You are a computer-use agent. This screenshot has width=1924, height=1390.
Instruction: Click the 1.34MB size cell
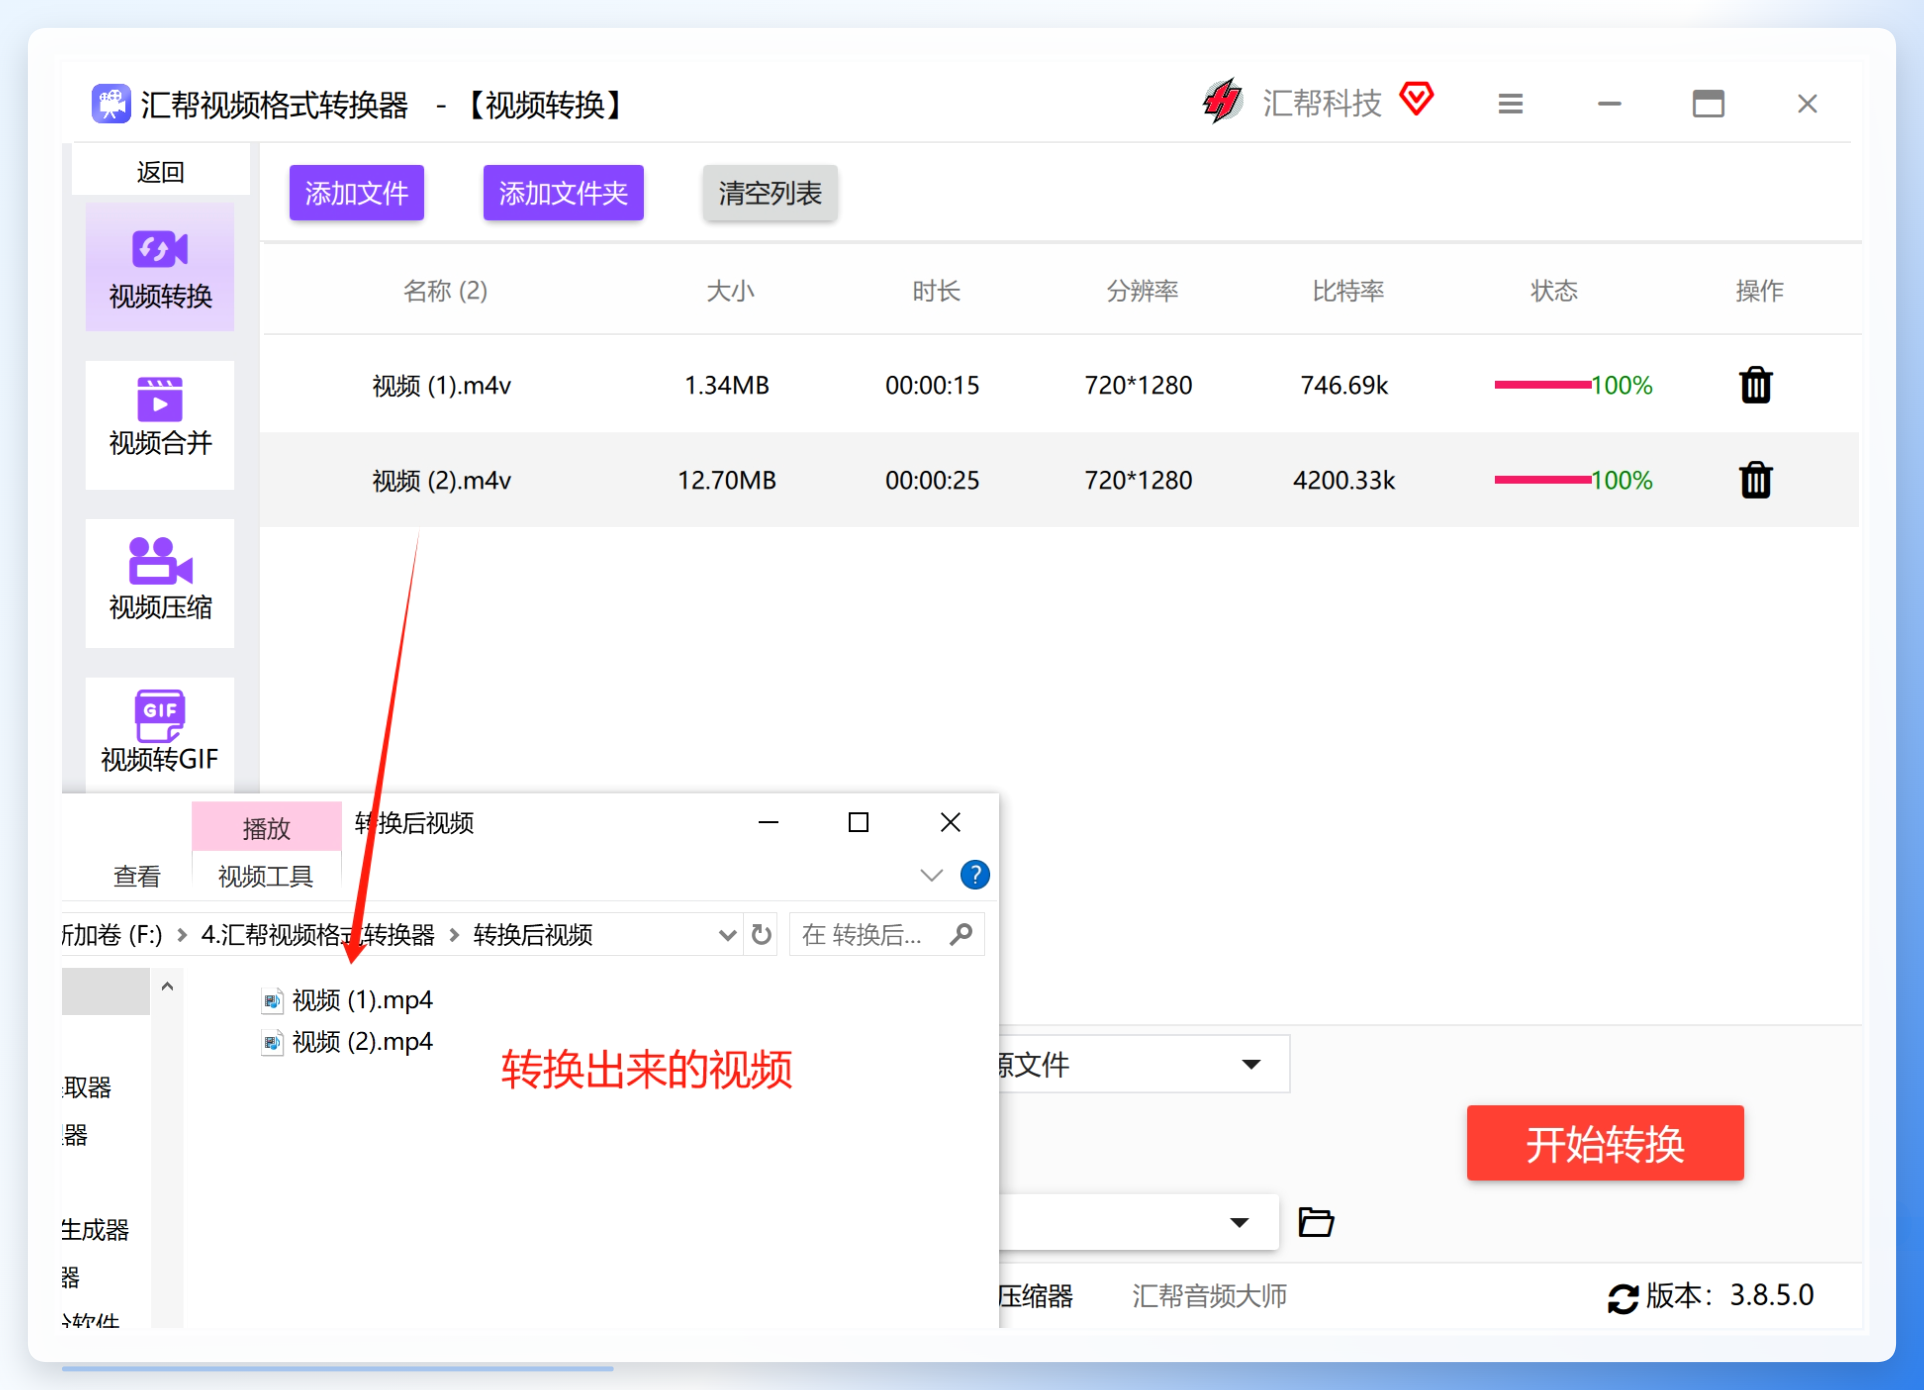click(x=727, y=385)
